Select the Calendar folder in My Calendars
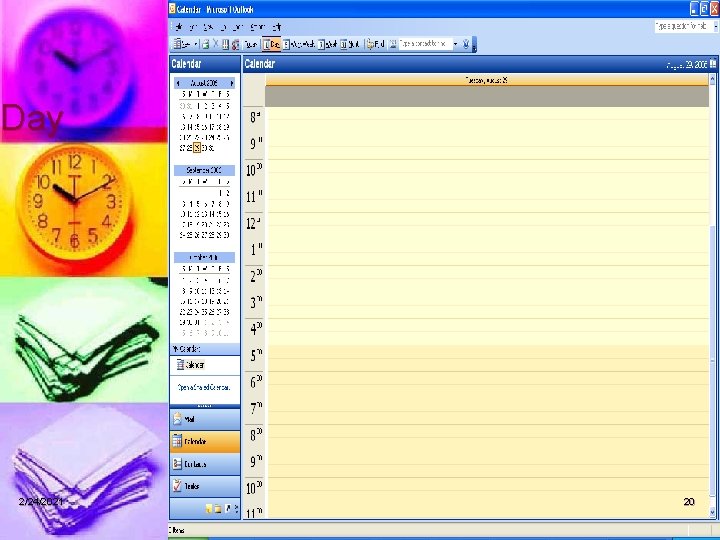The image size is (720, 540). 191,365
